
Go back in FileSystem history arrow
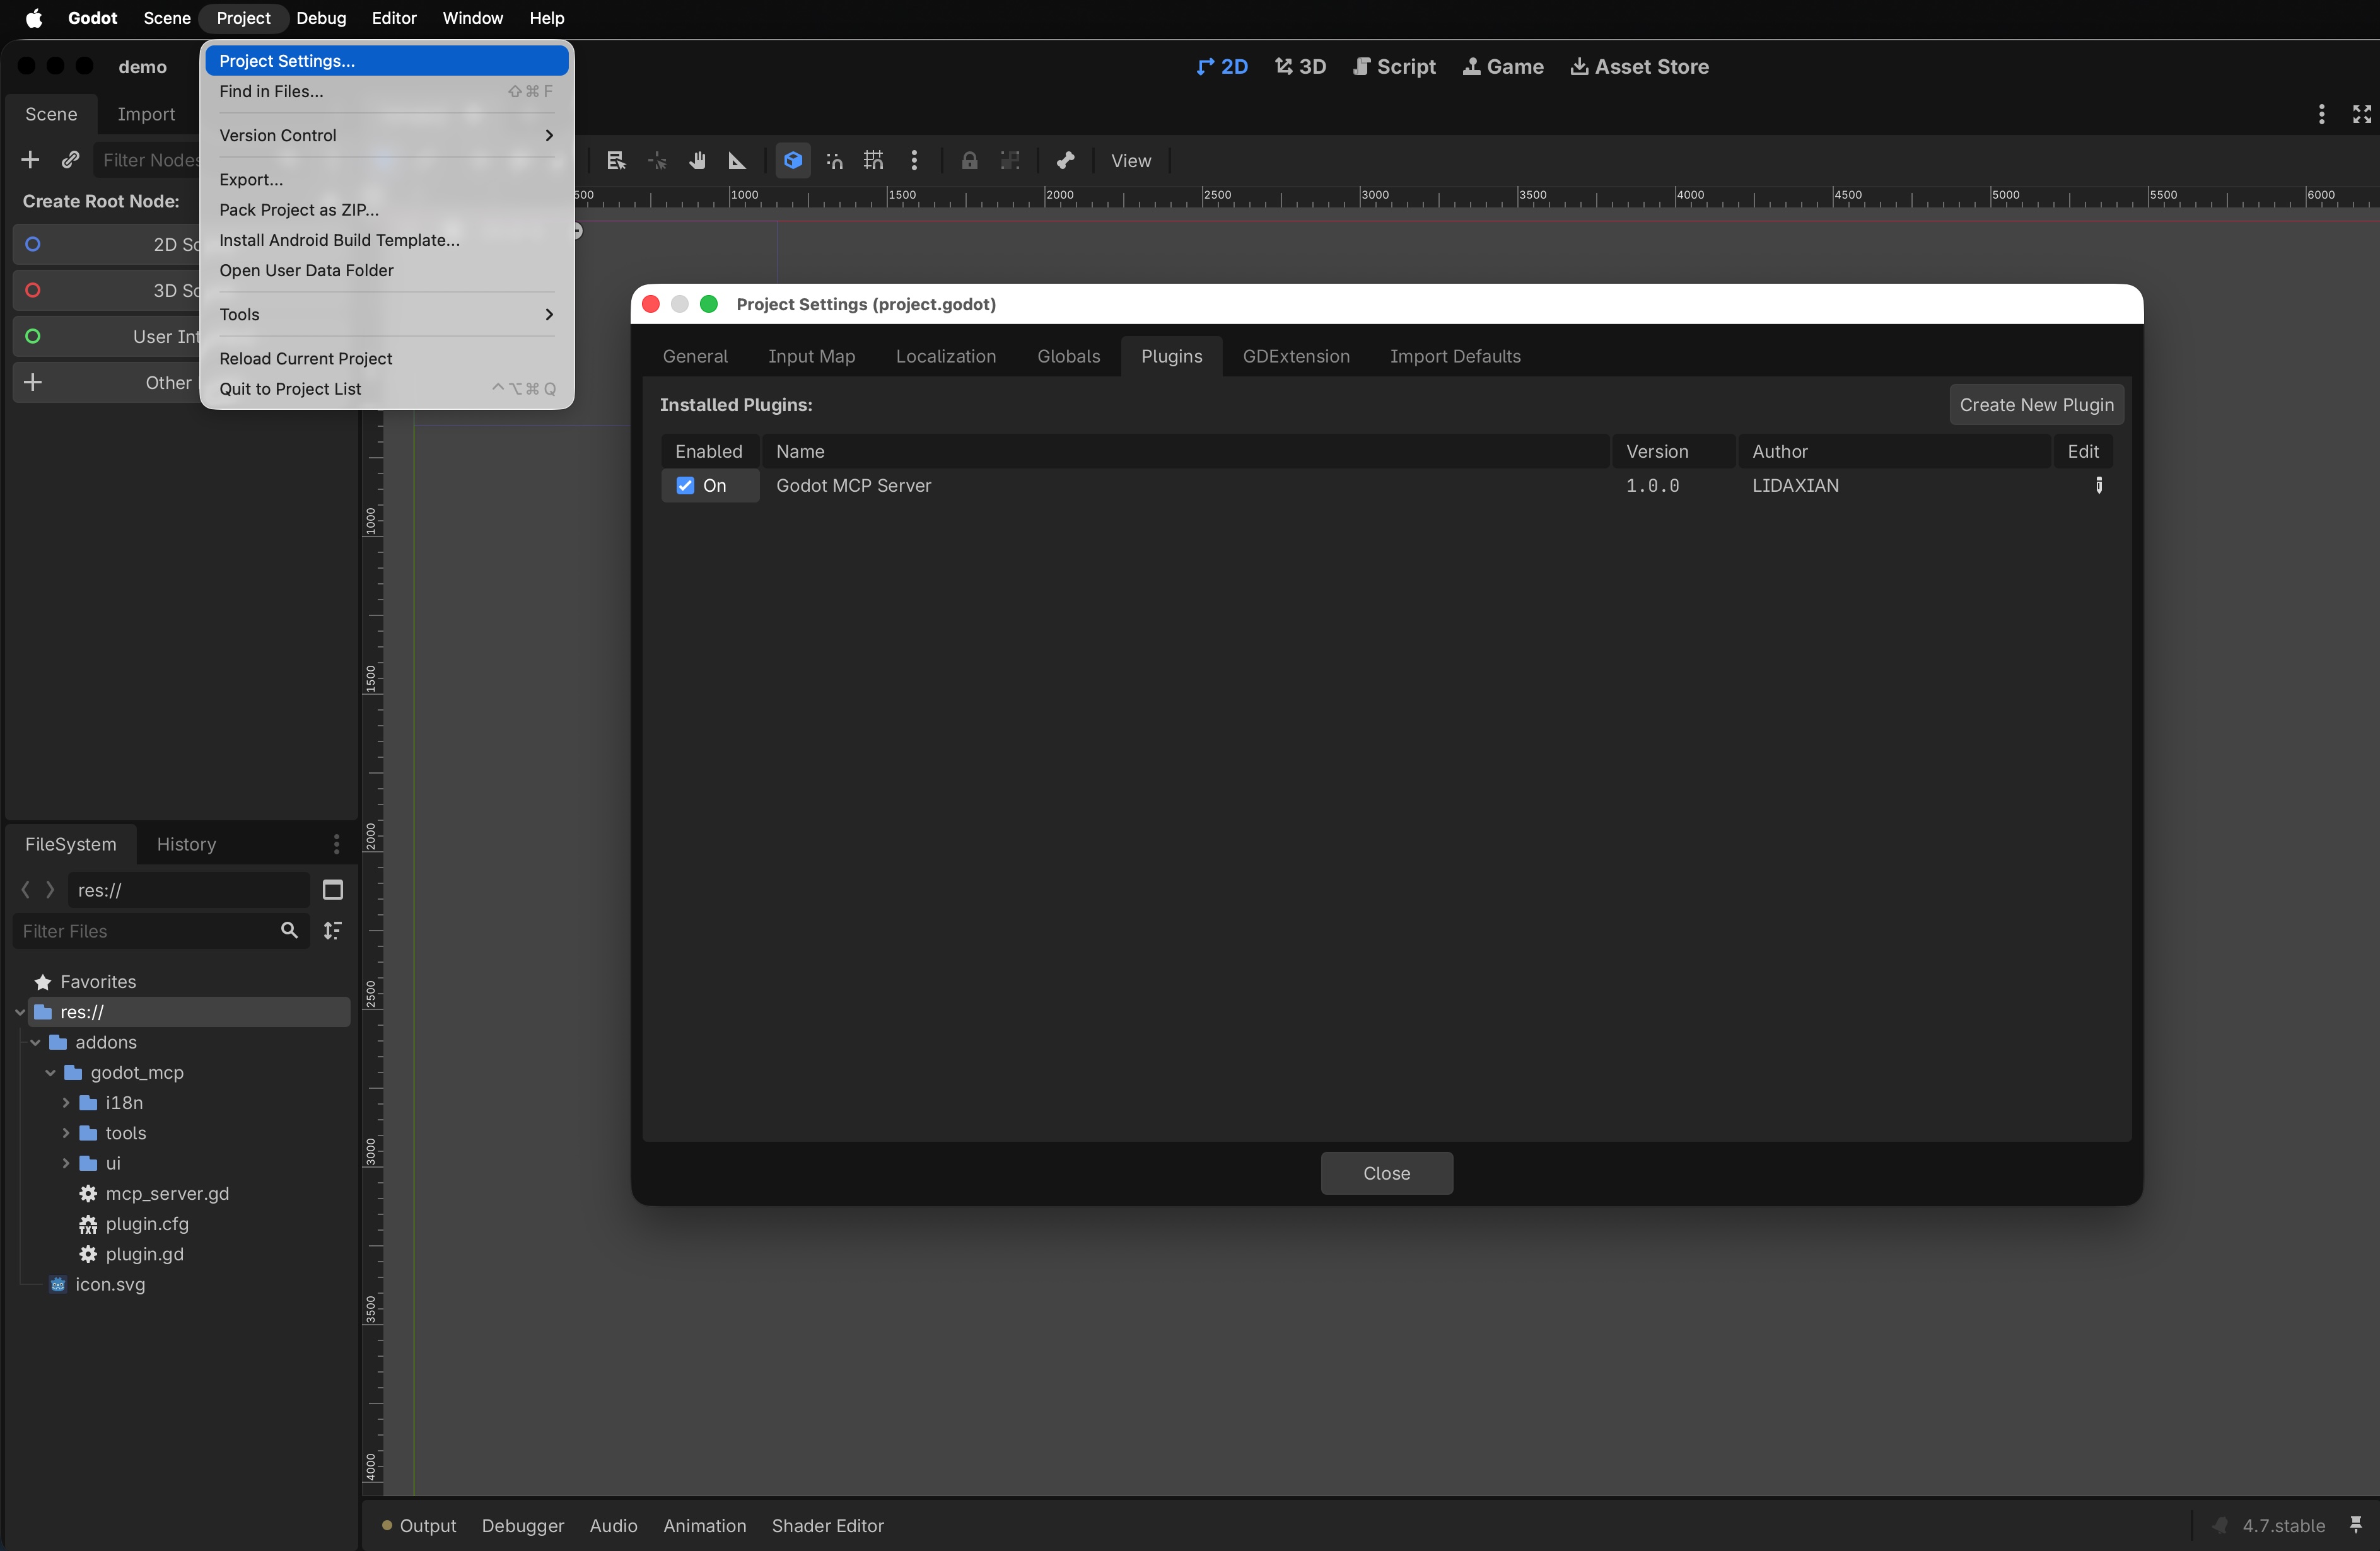point(25,890)
